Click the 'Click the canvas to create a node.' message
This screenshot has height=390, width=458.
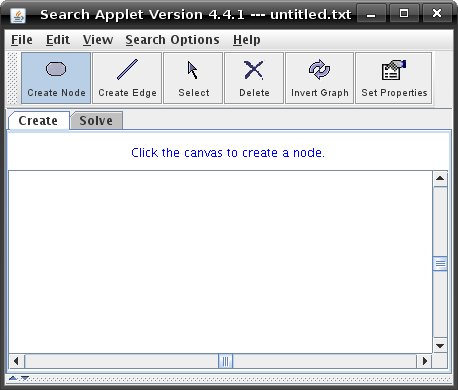coord(228,153)
